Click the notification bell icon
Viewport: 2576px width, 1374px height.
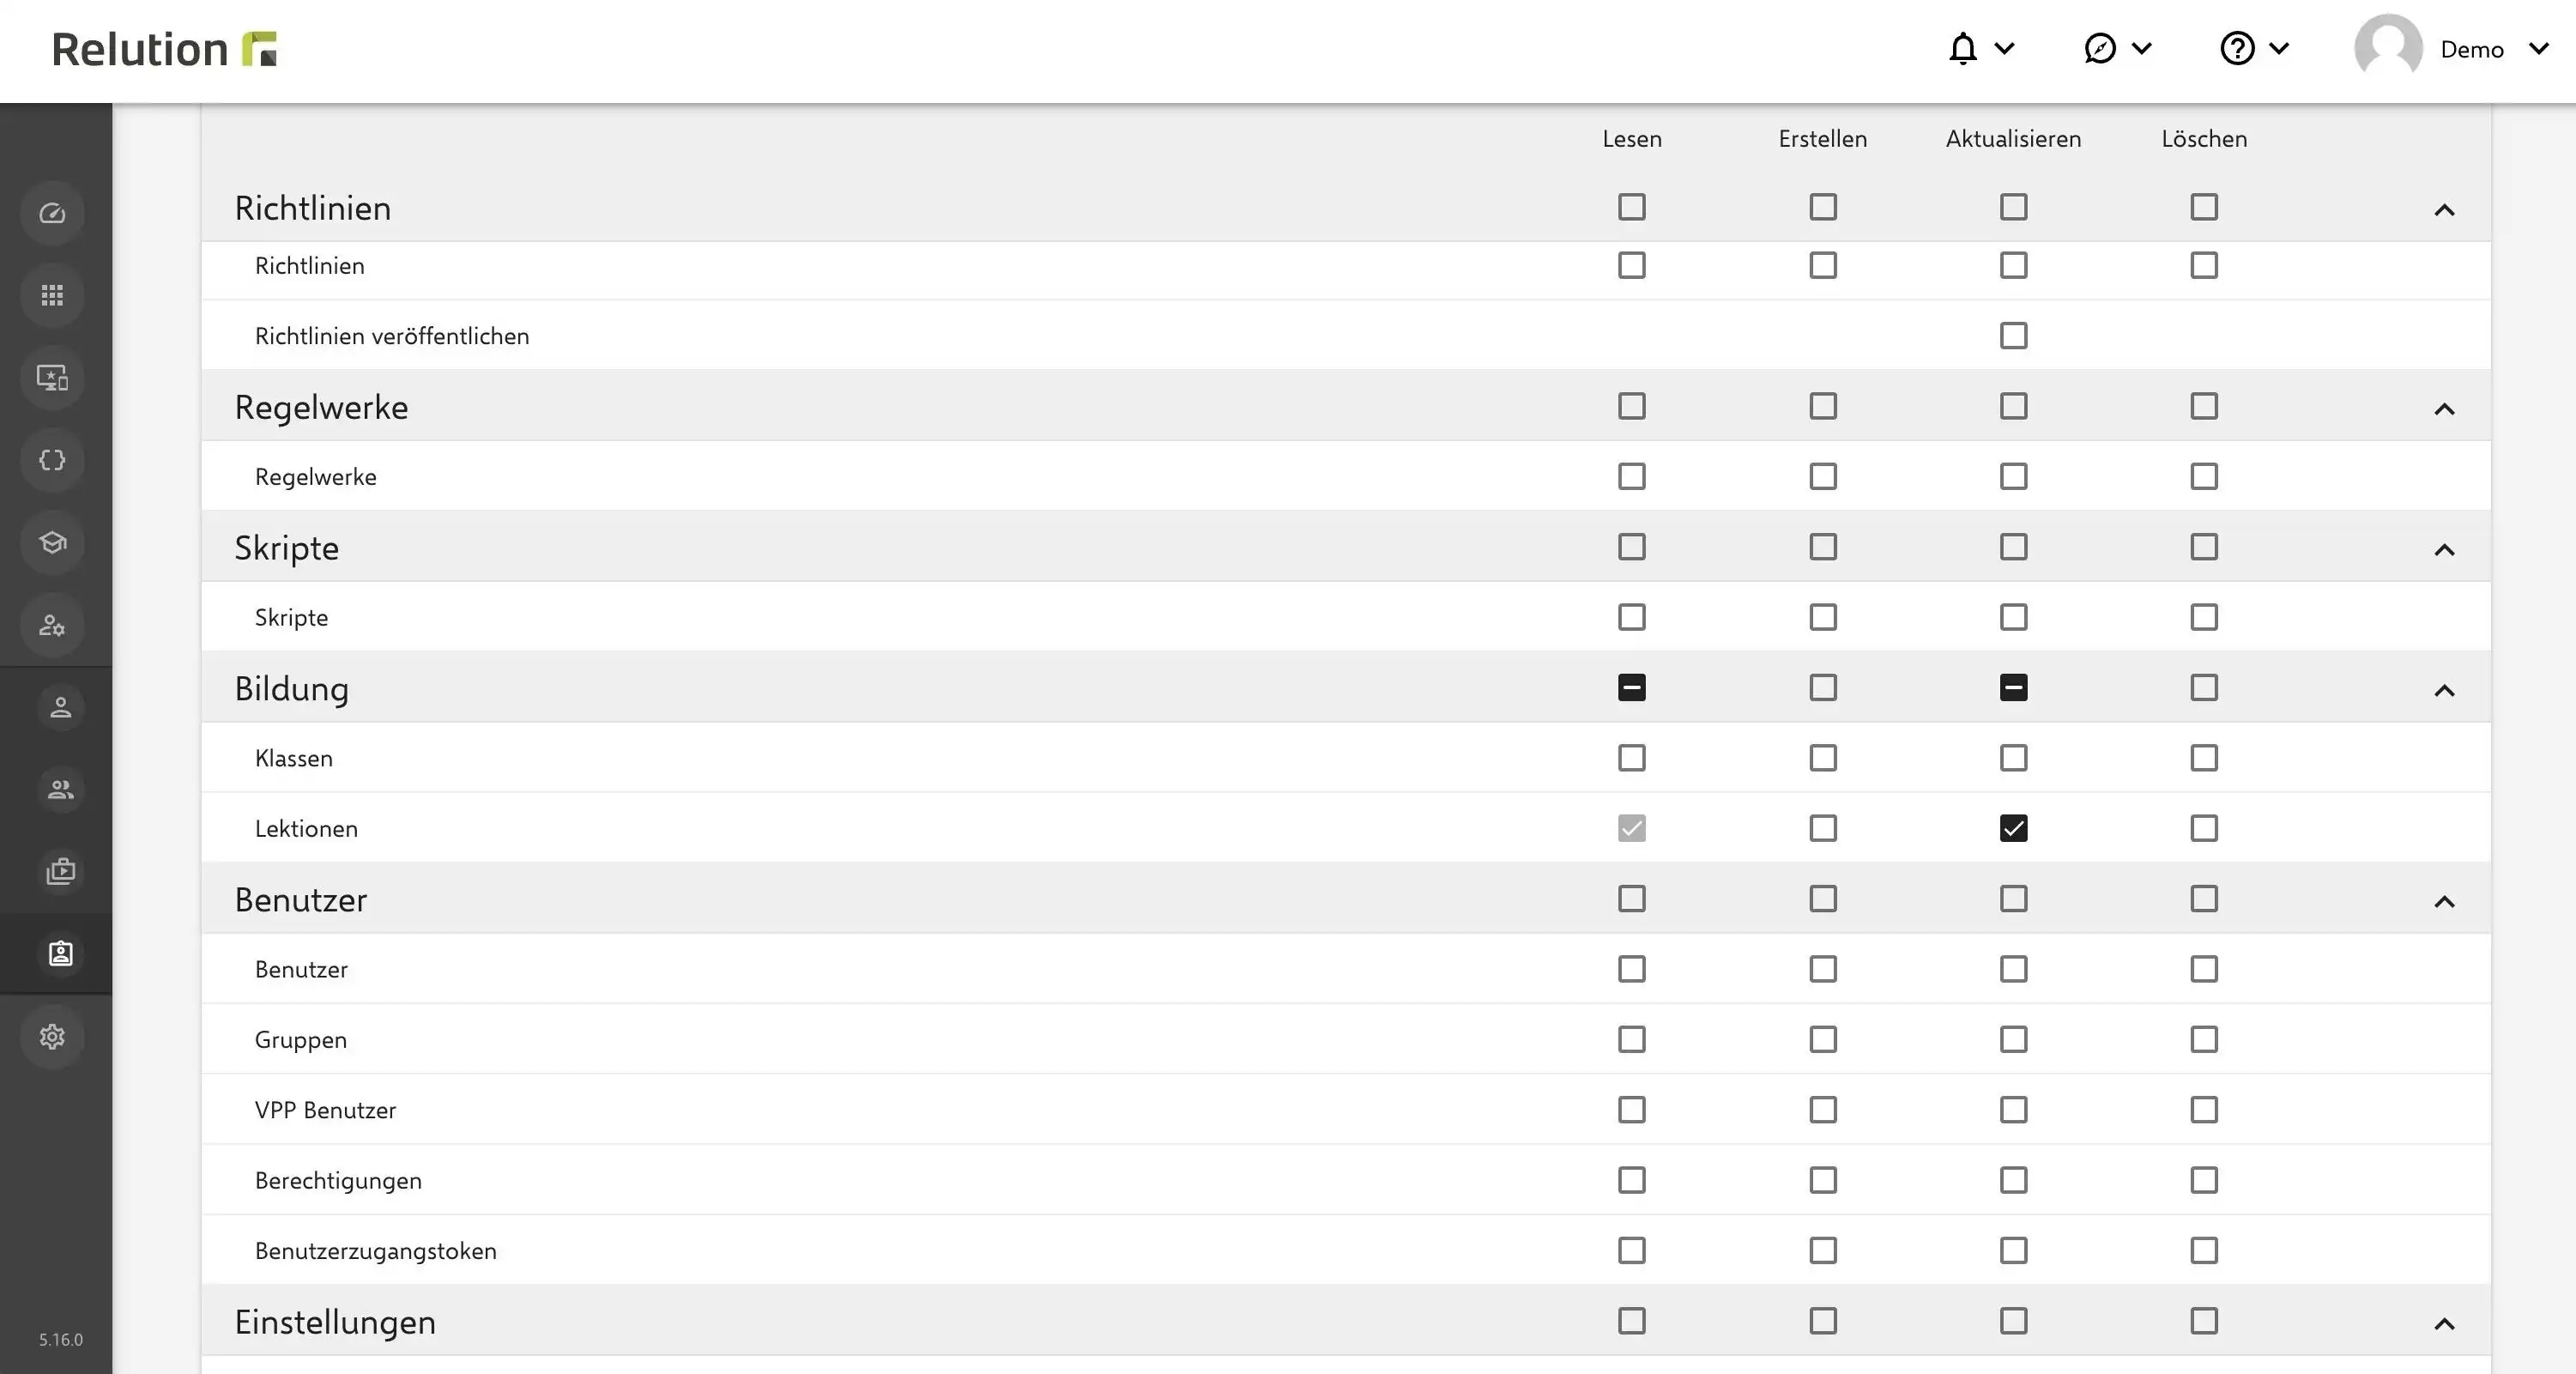point(1963,48)
